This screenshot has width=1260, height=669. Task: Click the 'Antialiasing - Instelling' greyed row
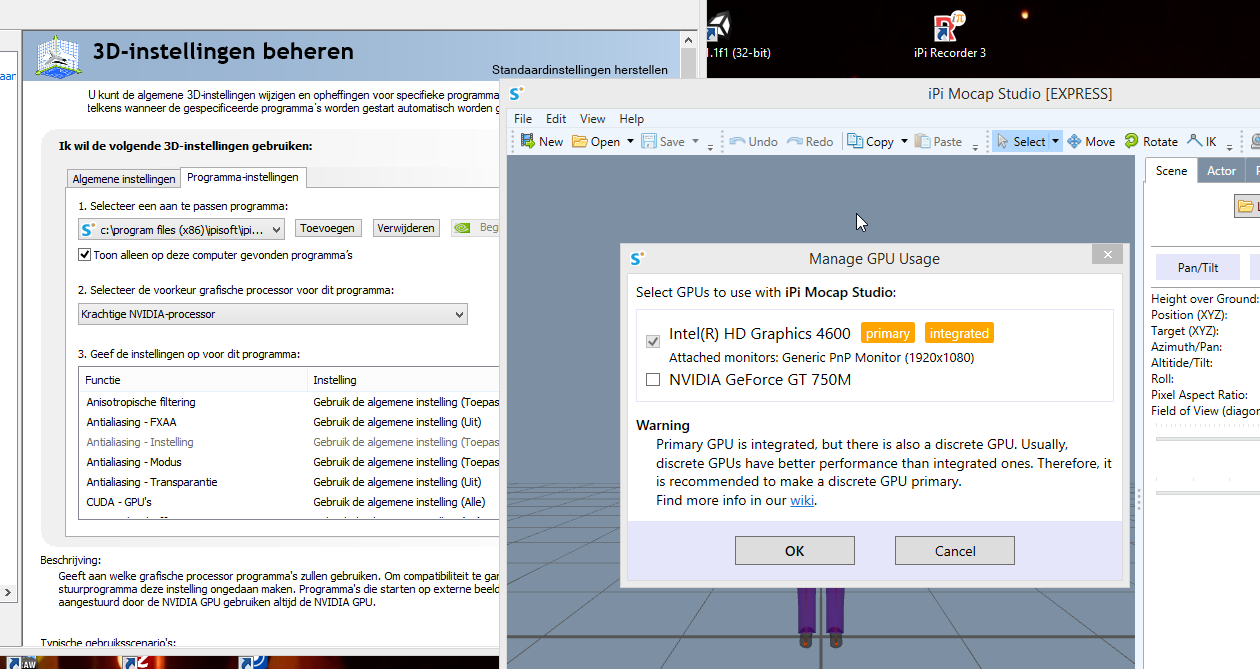tap(289, 442)
